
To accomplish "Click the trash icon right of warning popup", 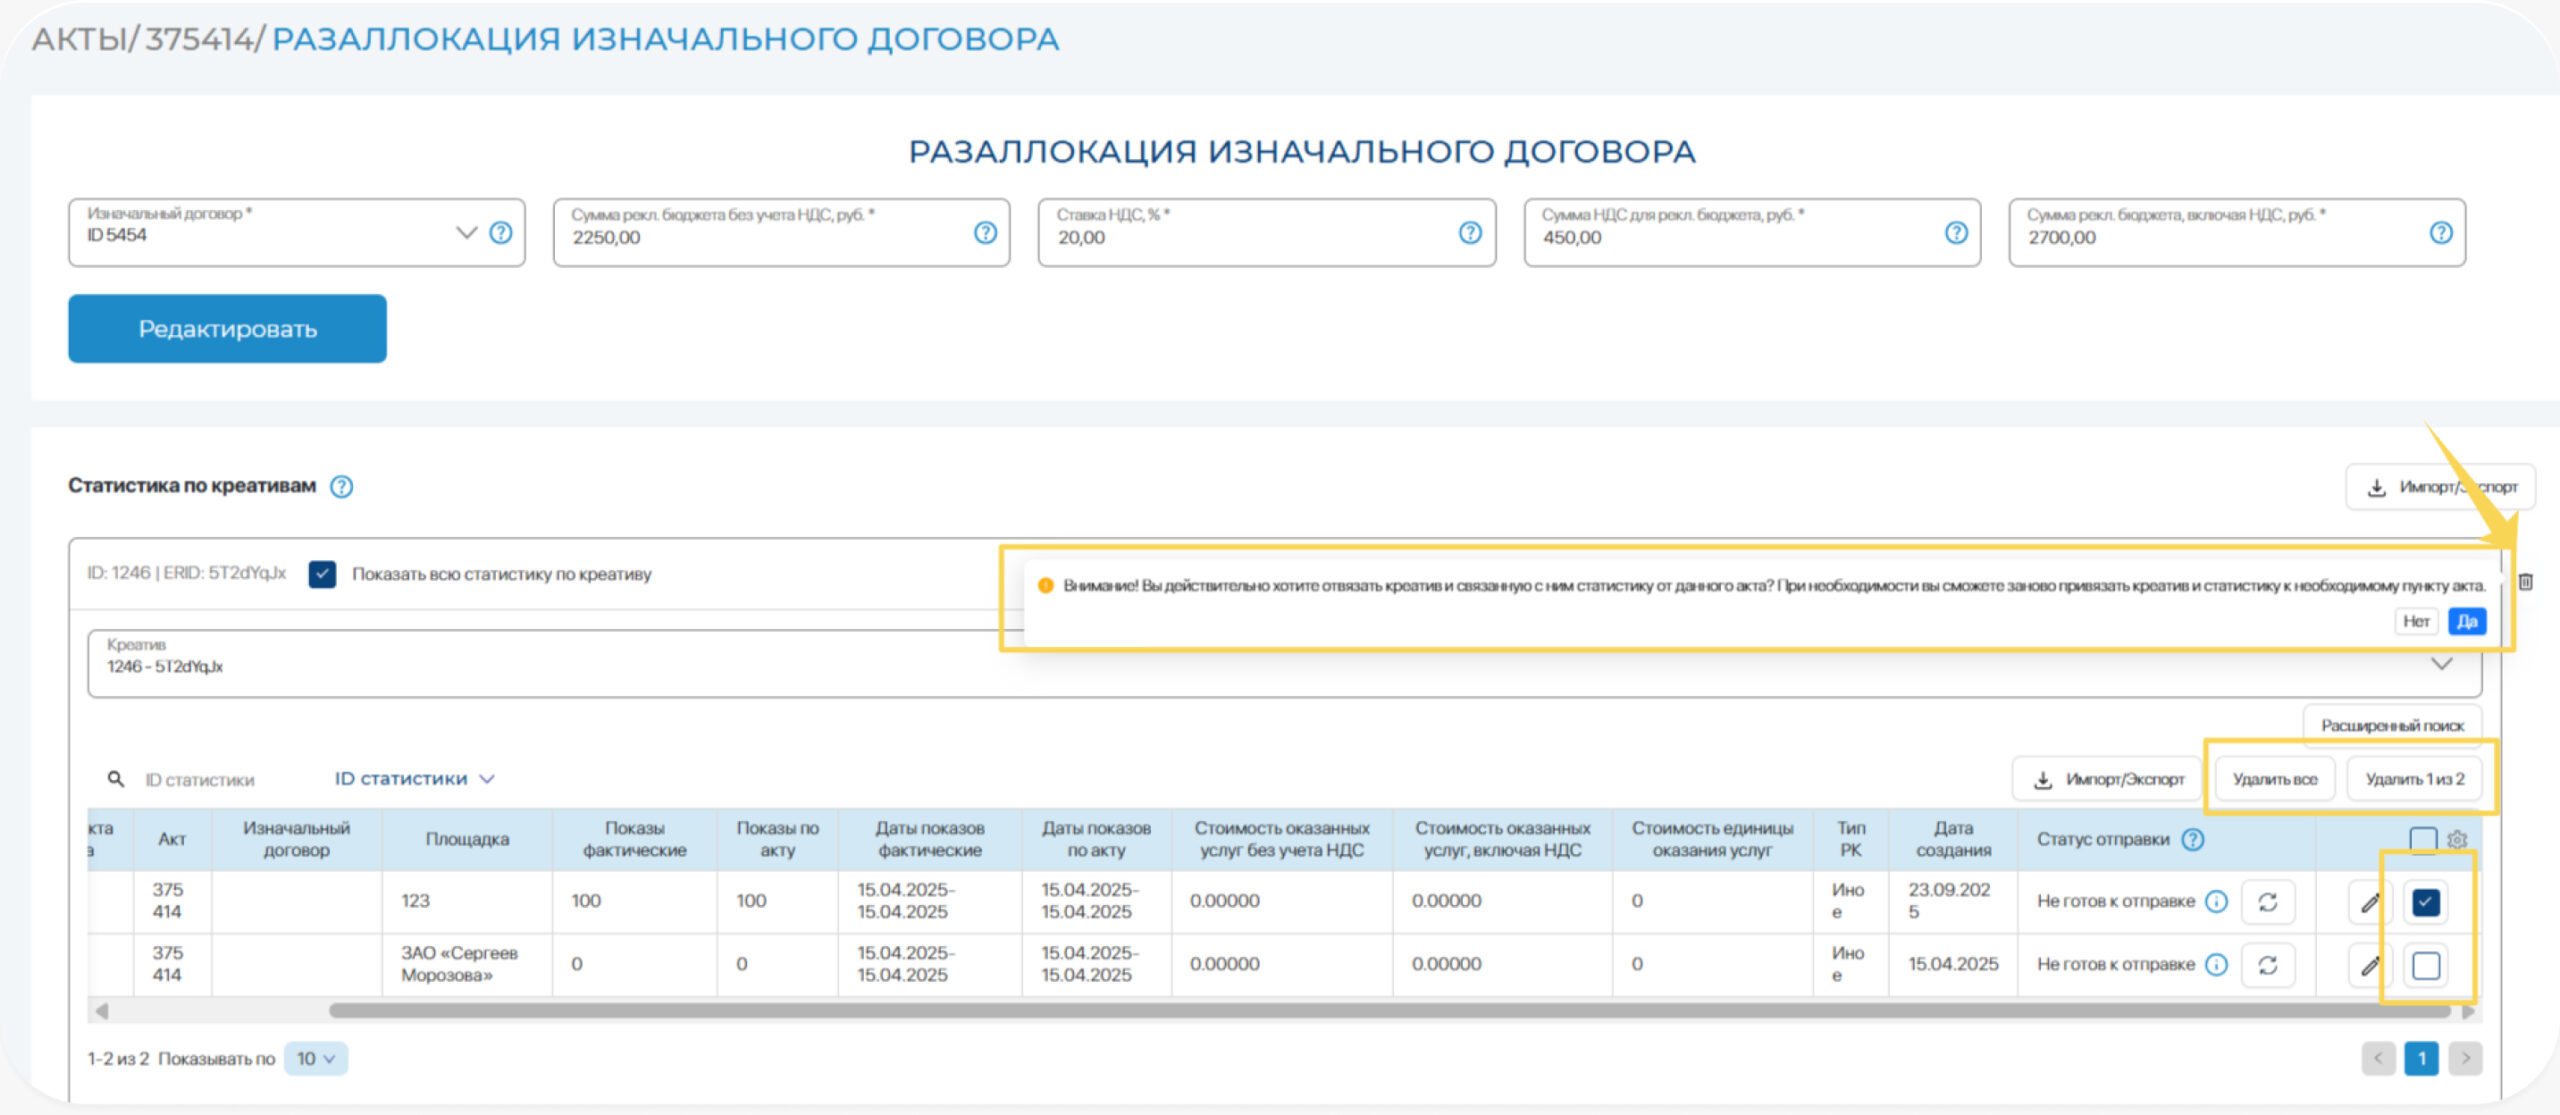I will (x=2525, y=582).
